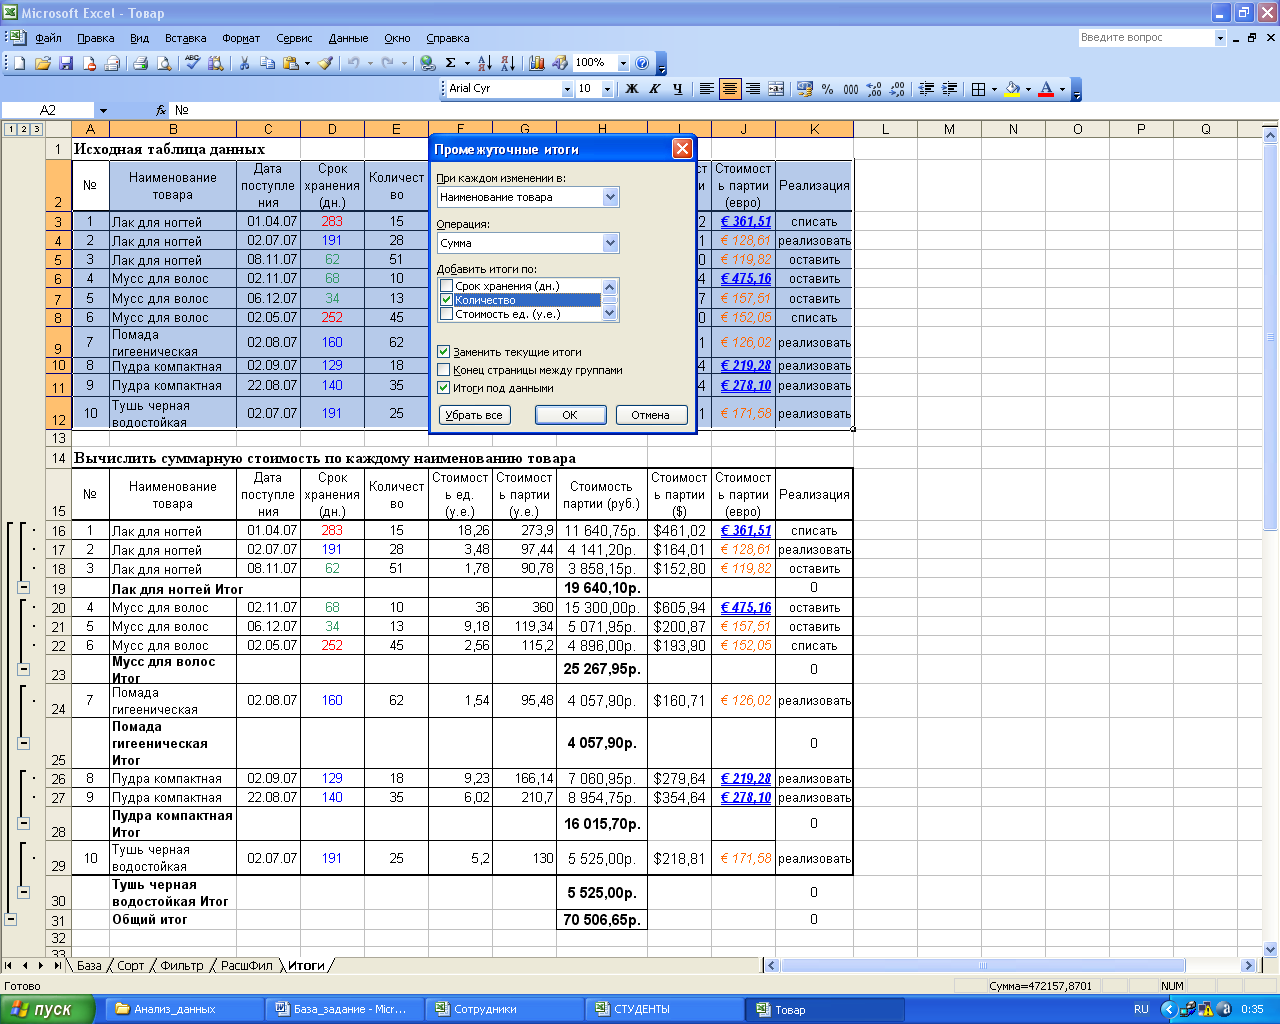Open the Chart Wizard icon
Viewport: 1280px width, 1024px height.
(537, 63)
